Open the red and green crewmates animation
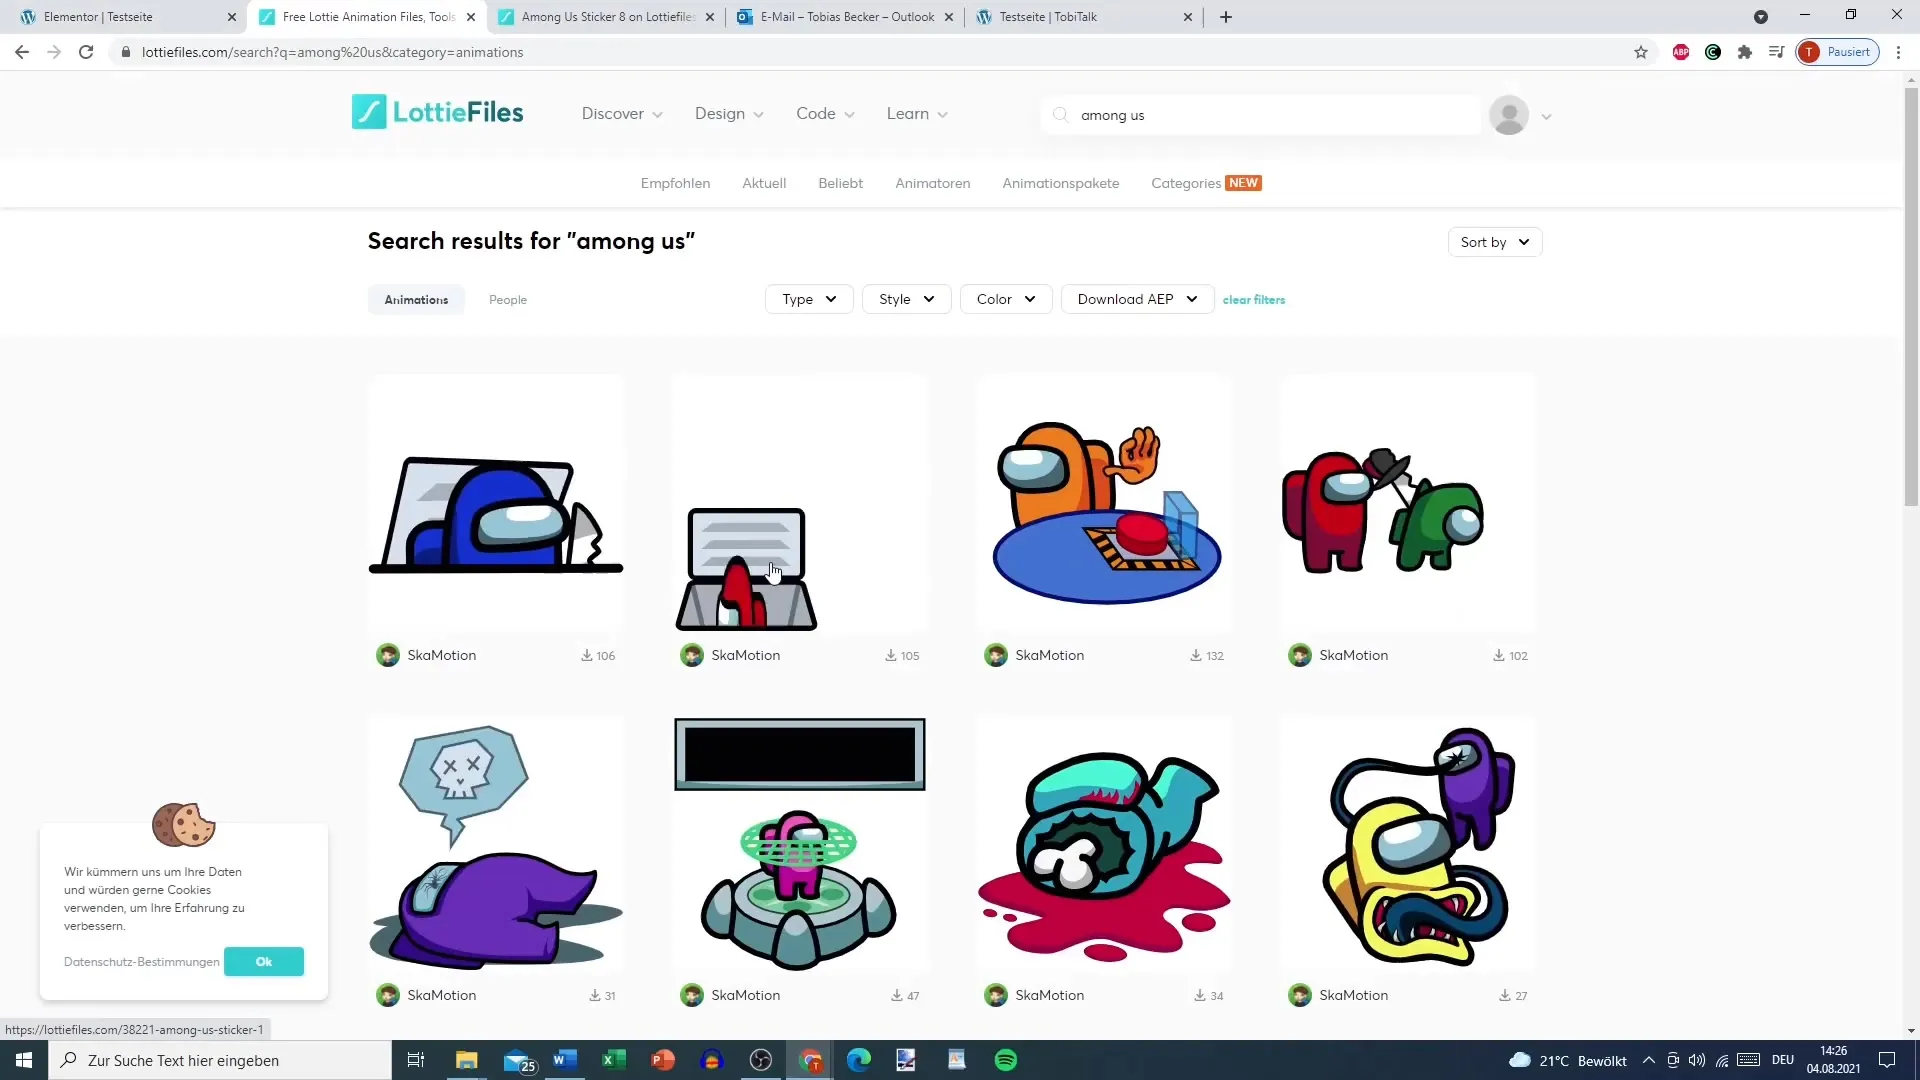Image resolution: width=1920 pixels, height=1080 pixels. point(1408,504)
